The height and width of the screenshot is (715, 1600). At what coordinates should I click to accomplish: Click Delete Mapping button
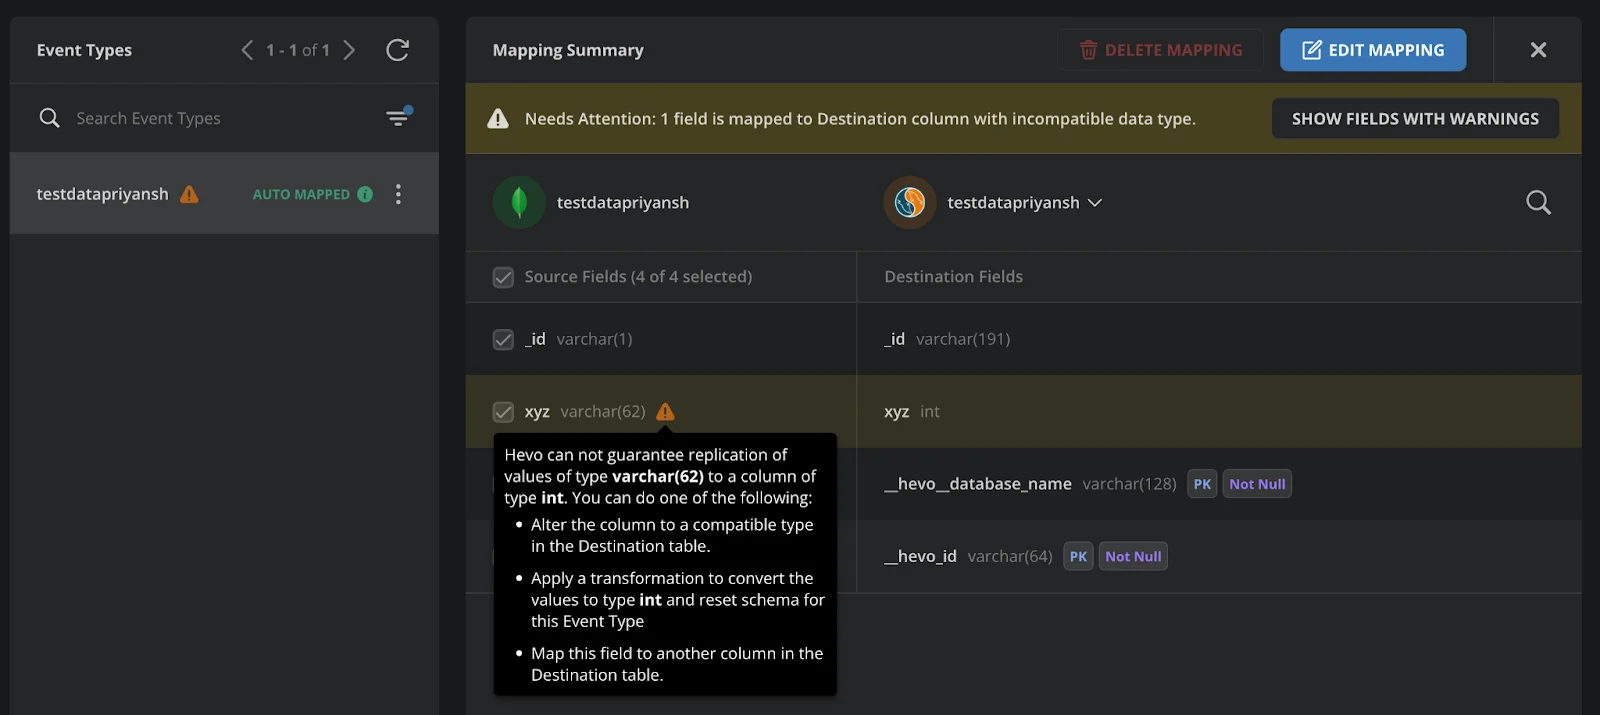coord(1160,50)
